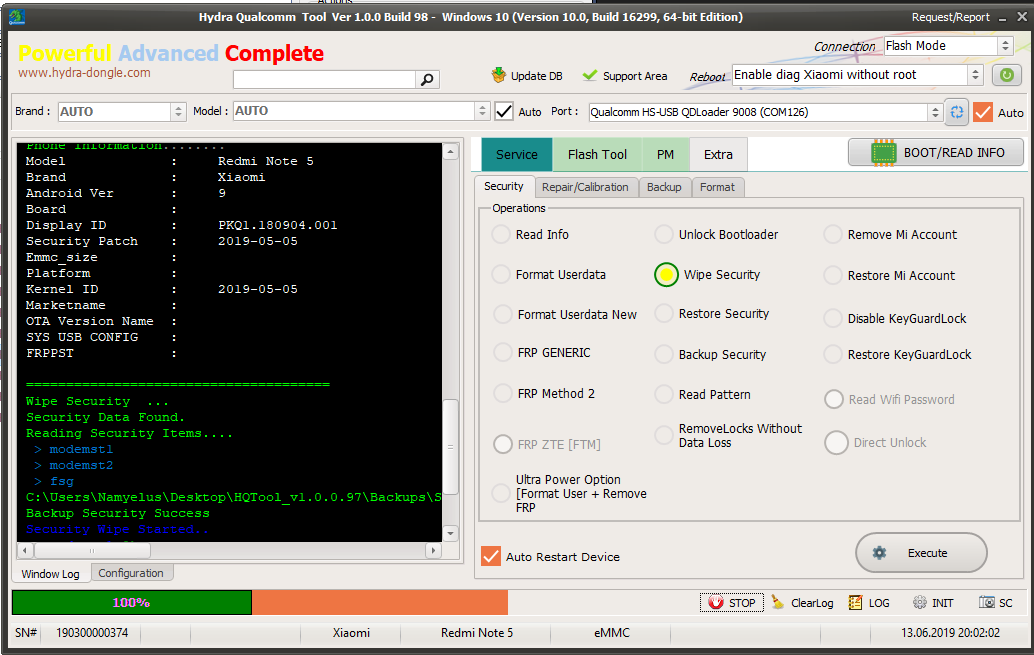Open the Model dropdown
The image size is (1034, 655).
482,111
